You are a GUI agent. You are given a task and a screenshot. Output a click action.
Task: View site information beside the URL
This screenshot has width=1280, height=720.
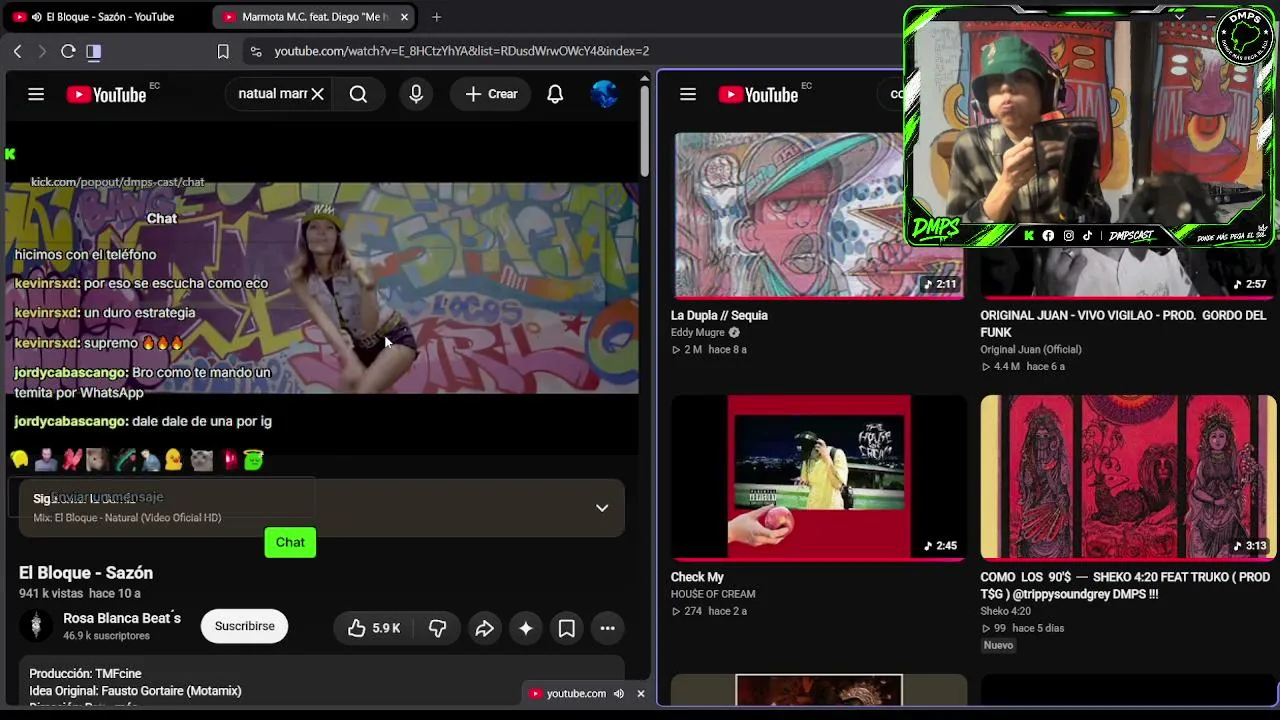point(256,51)
